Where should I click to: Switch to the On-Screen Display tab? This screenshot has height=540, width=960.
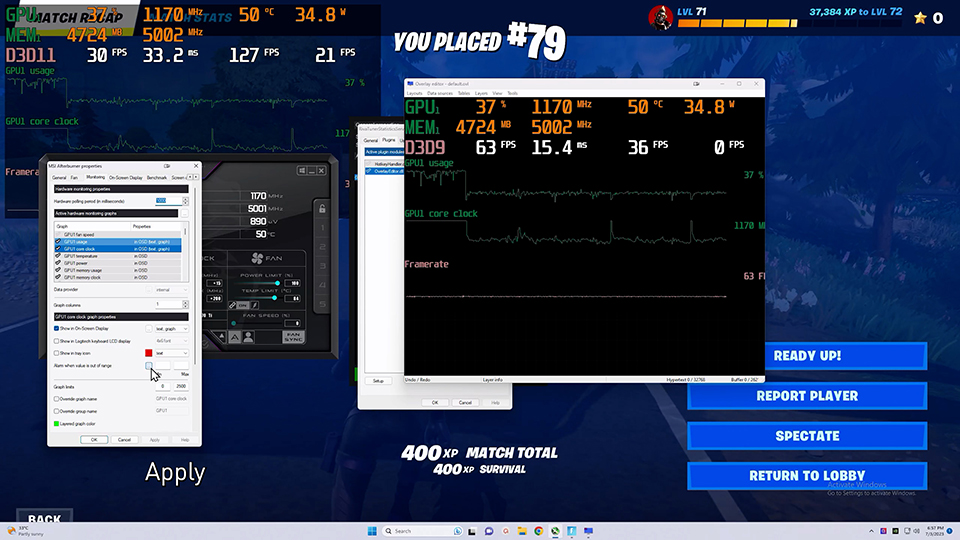pos(126,178)
